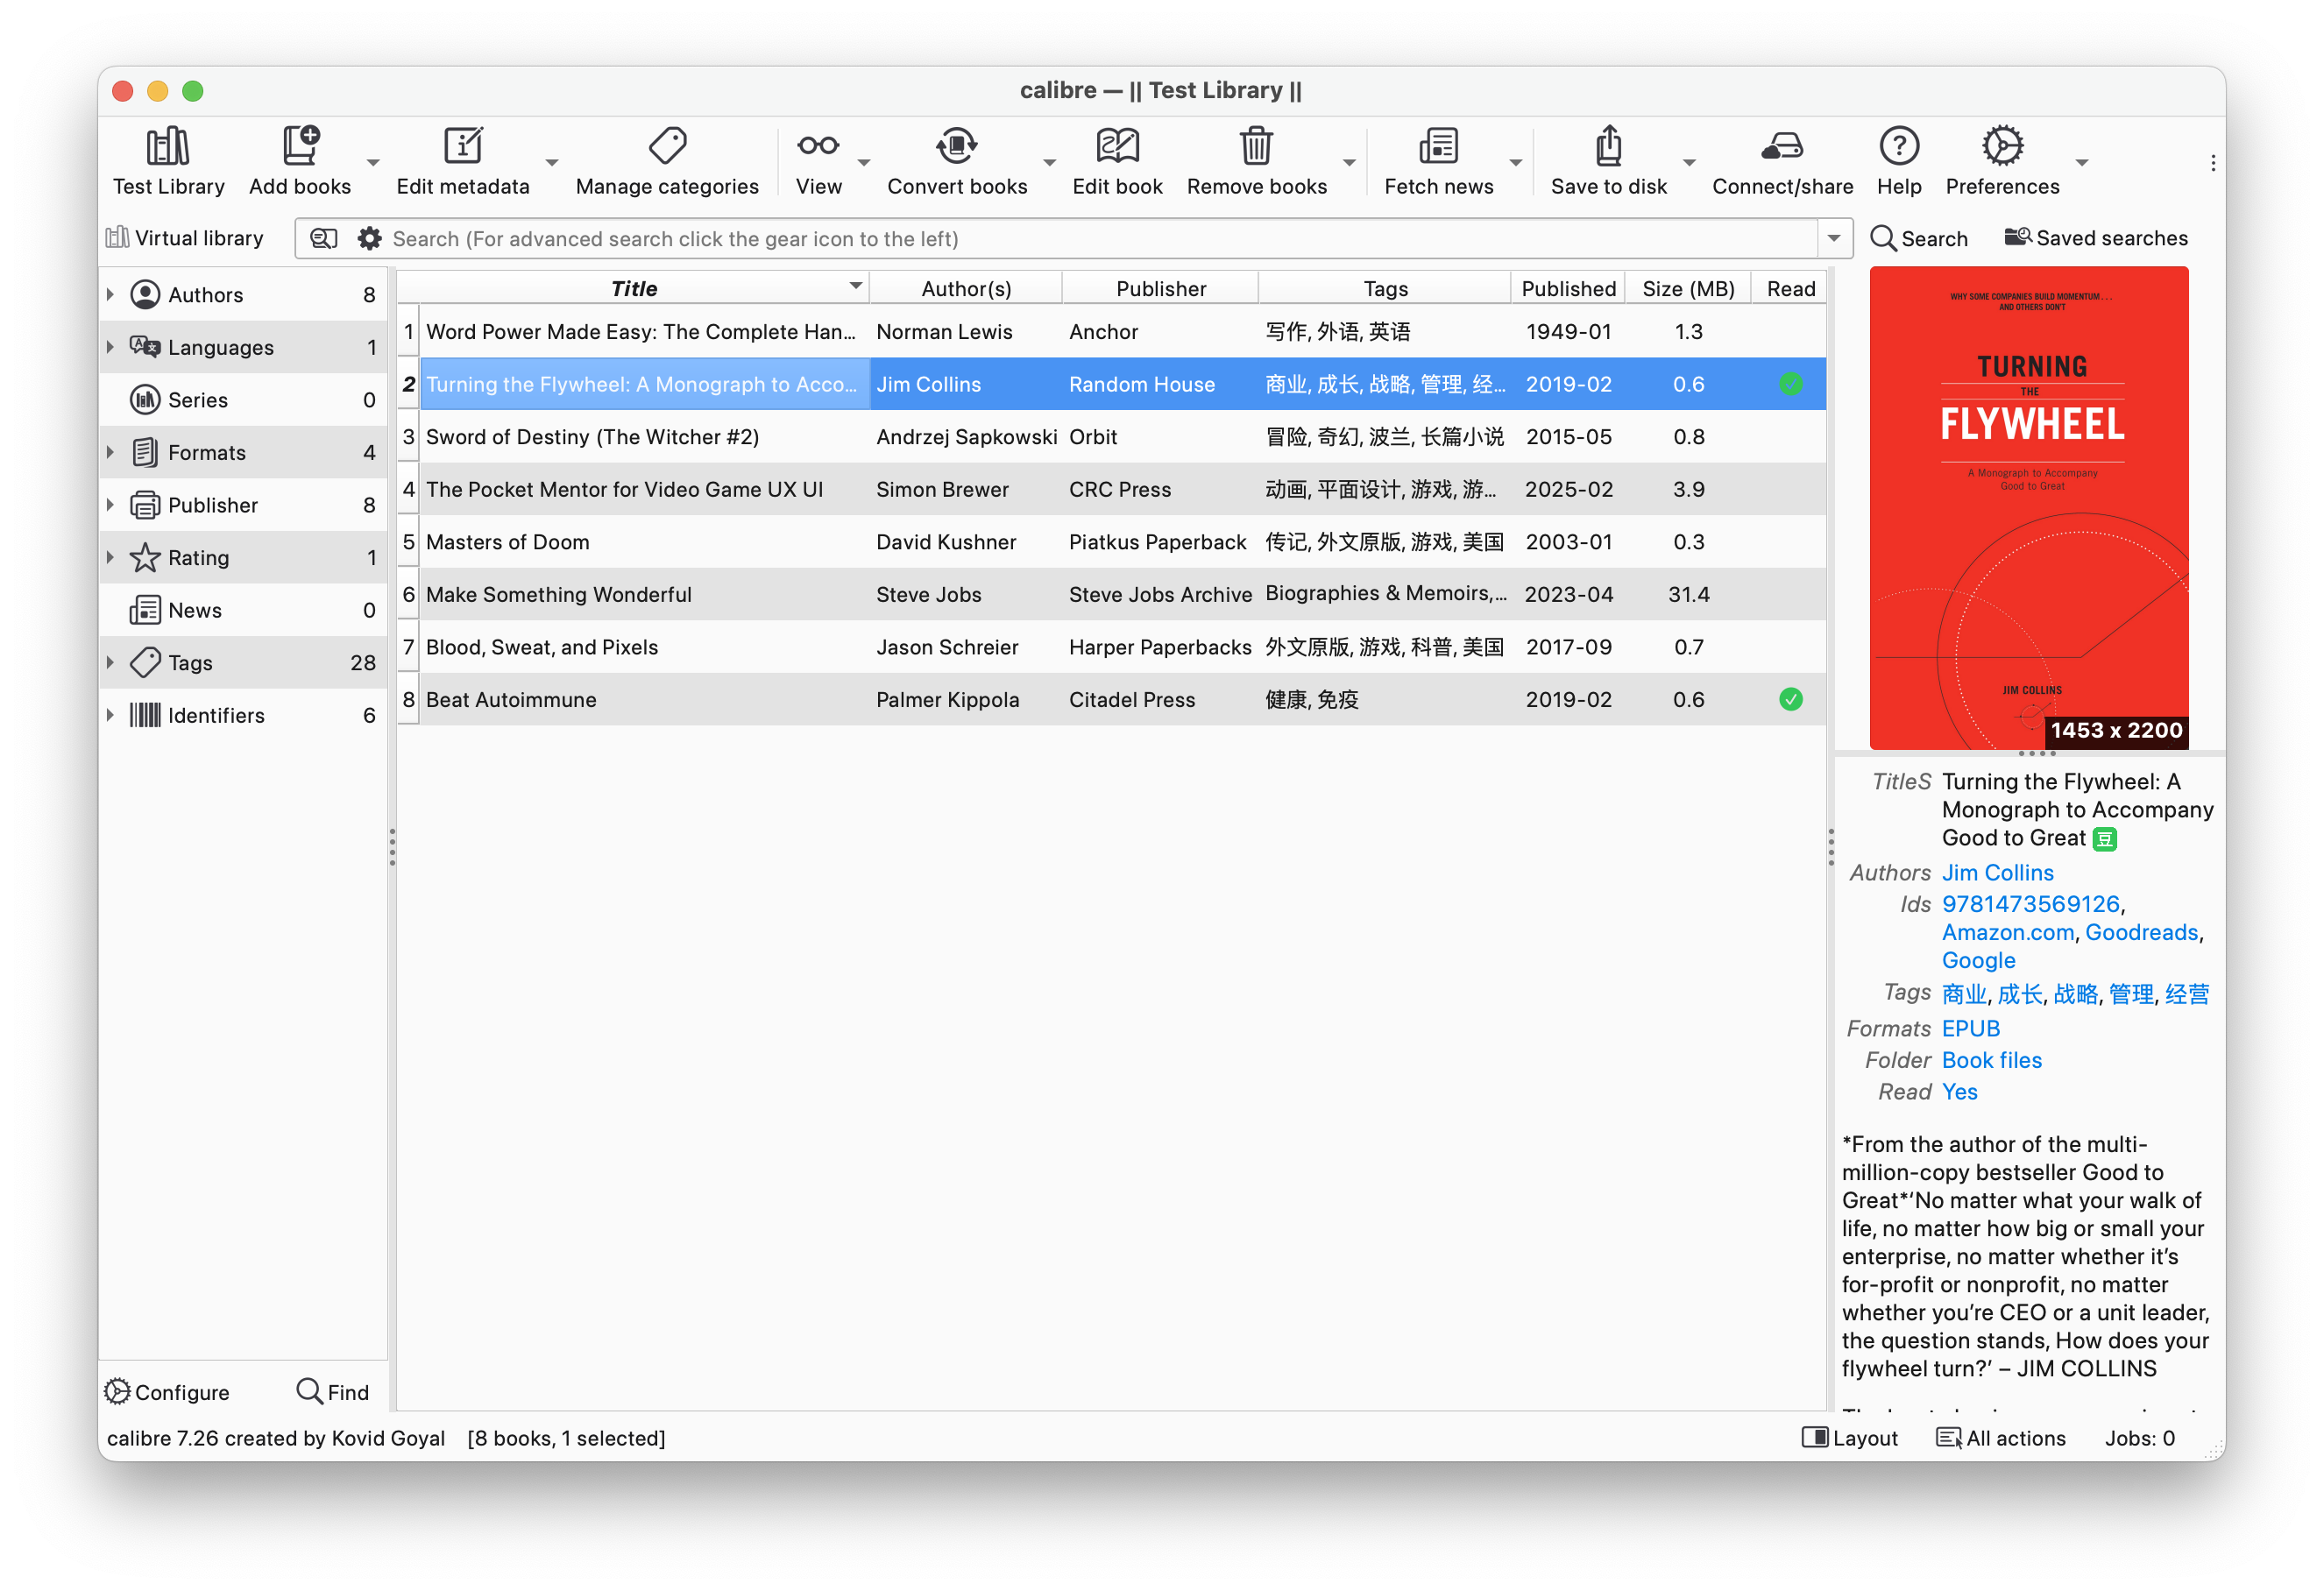
Task: Open Edit metadata tool
Action: [462, 147]
